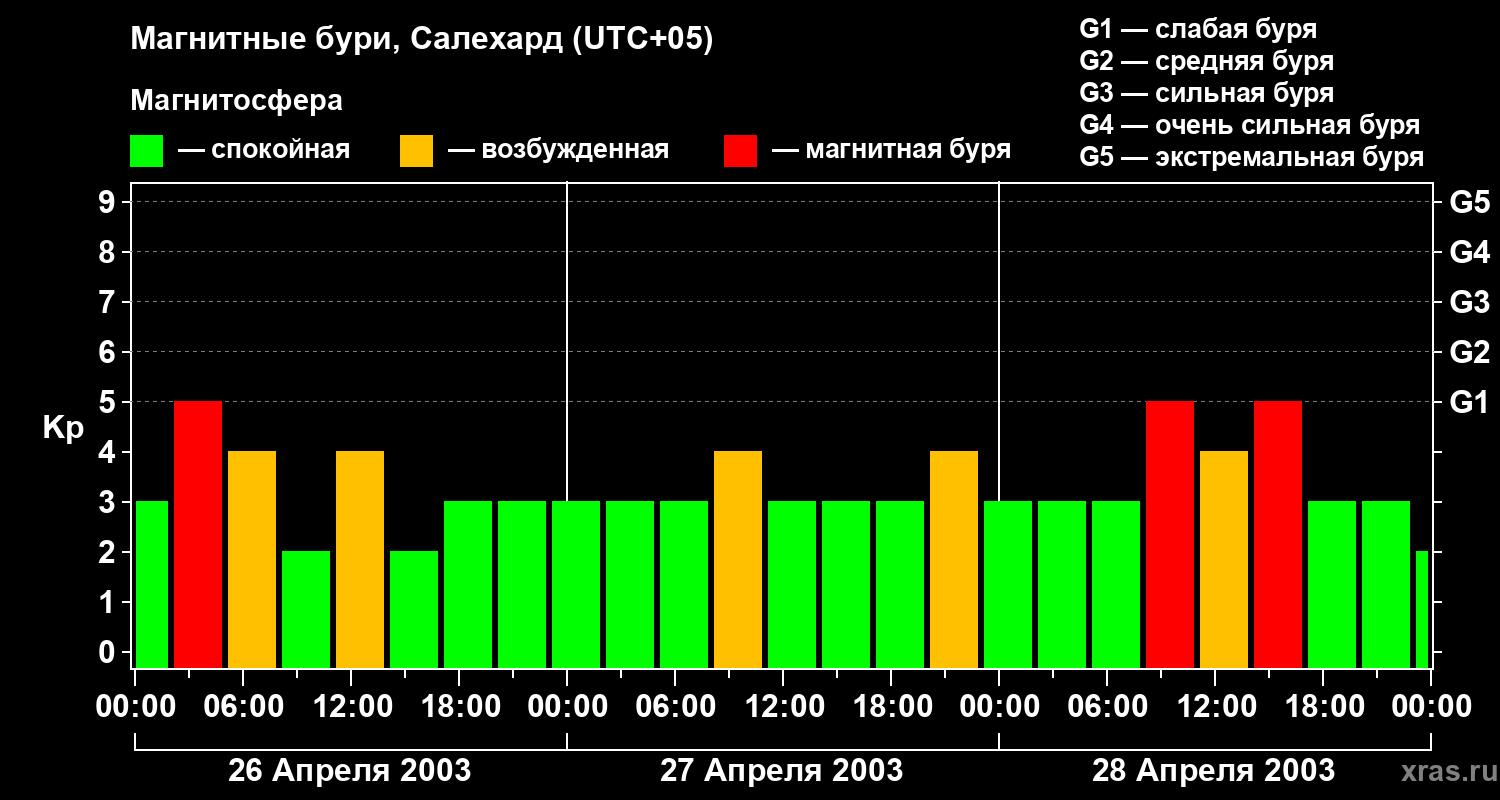The height and width of the screenshot is (800, 1500).
Task: Click the orange bar at 06:00 on 26 April
Action: coord(252,560)
